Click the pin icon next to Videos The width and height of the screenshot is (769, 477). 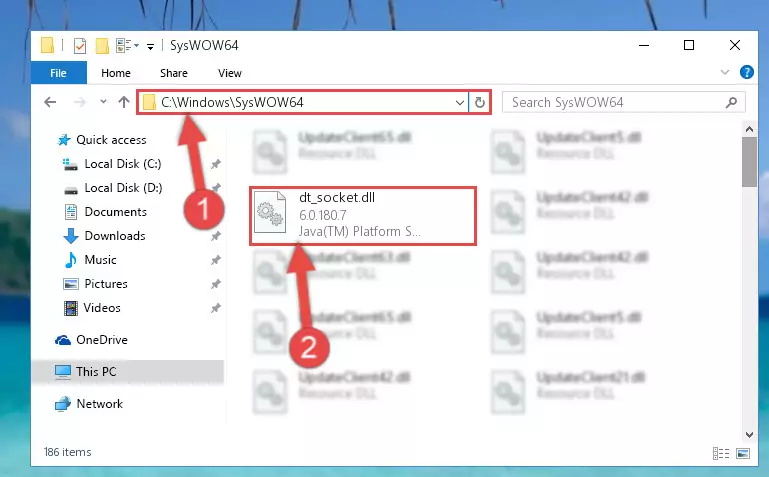[215, 308]
